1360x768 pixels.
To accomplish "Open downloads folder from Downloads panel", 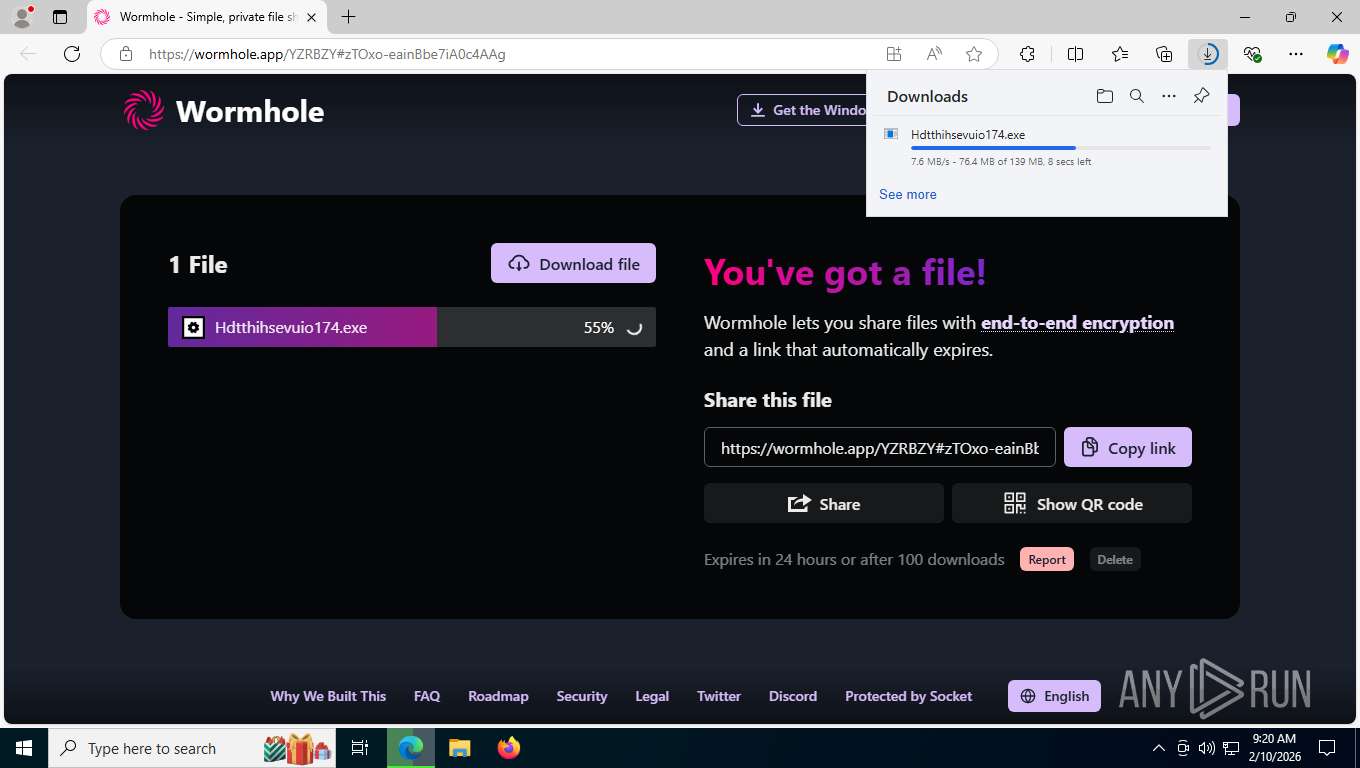I will (x=1104, y=96).
